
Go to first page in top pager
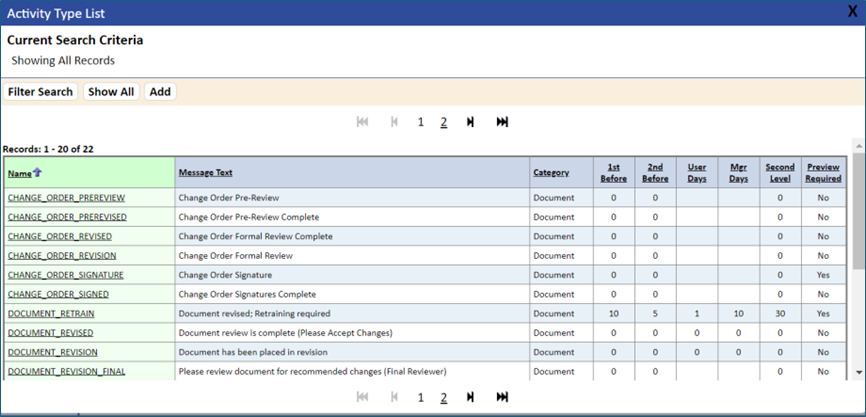362,122
